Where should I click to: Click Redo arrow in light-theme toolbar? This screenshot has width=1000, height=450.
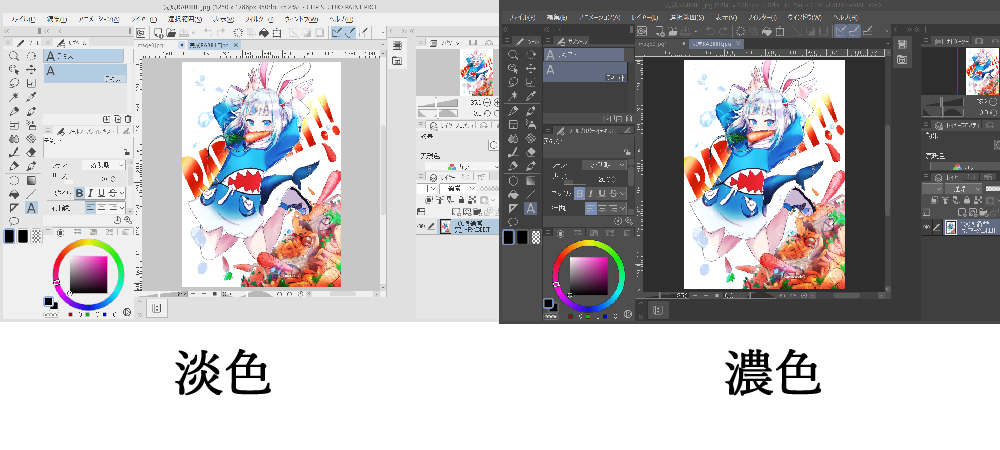[x=221, y=33]
